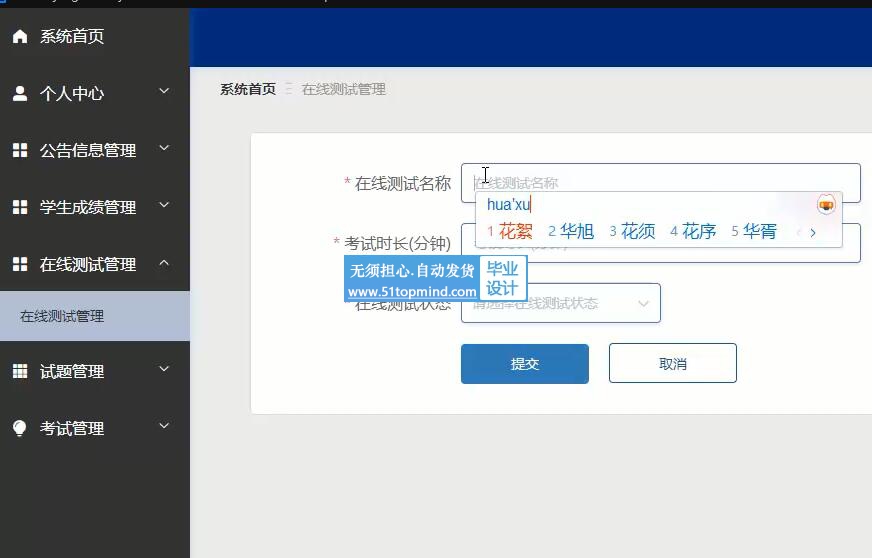
Task: Click the 系统首页 breadcrumb link
Action: 247,89
